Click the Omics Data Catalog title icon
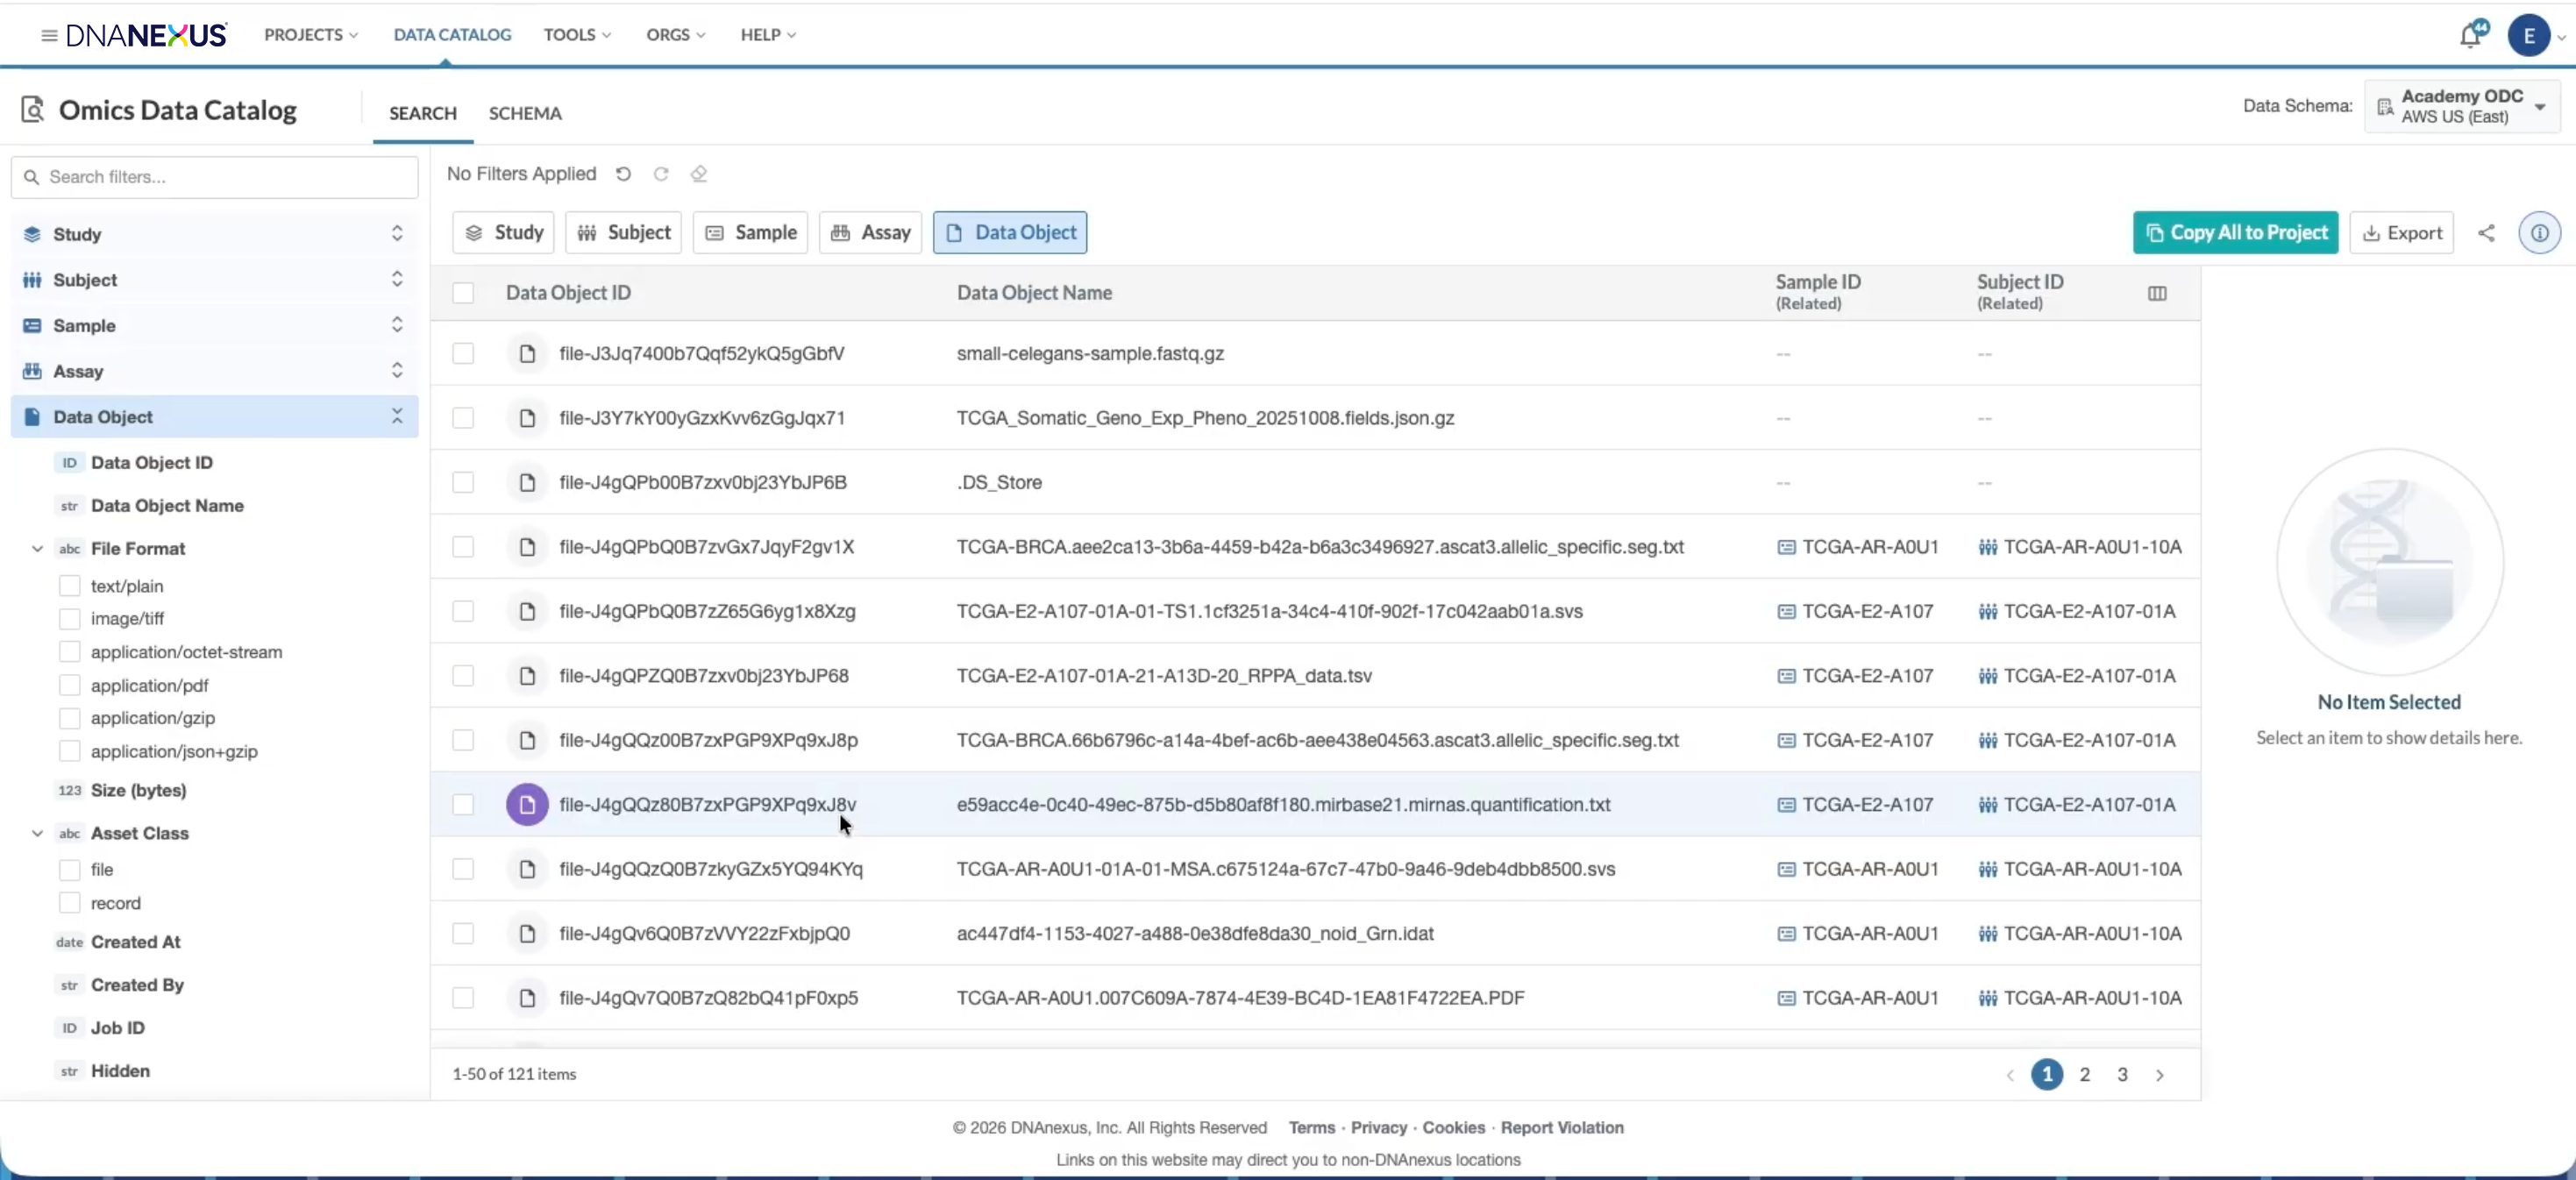The width and height of the screenshot is (2576, 1180). coord(33,110)
